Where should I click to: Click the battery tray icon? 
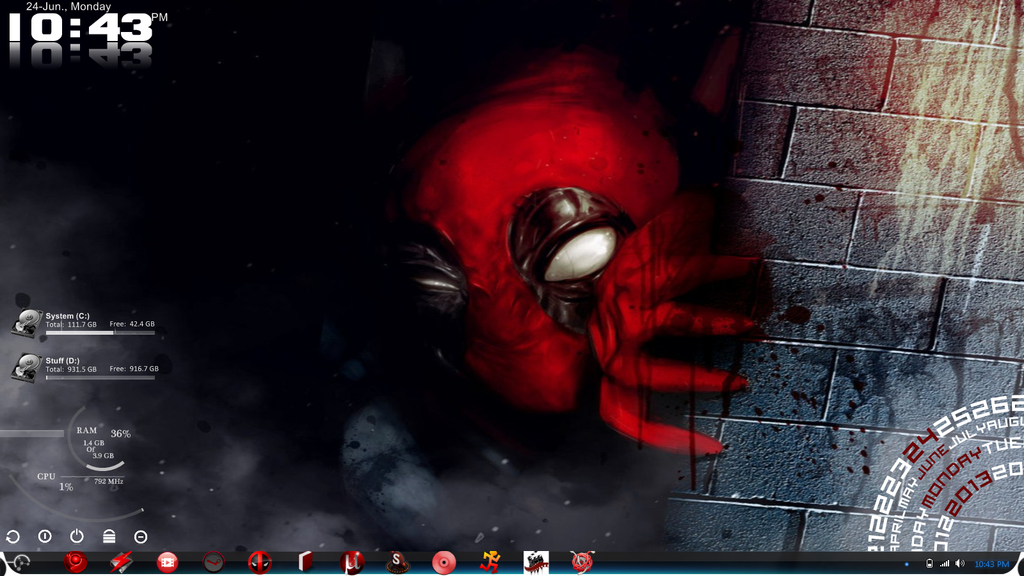tap(929, 563)
